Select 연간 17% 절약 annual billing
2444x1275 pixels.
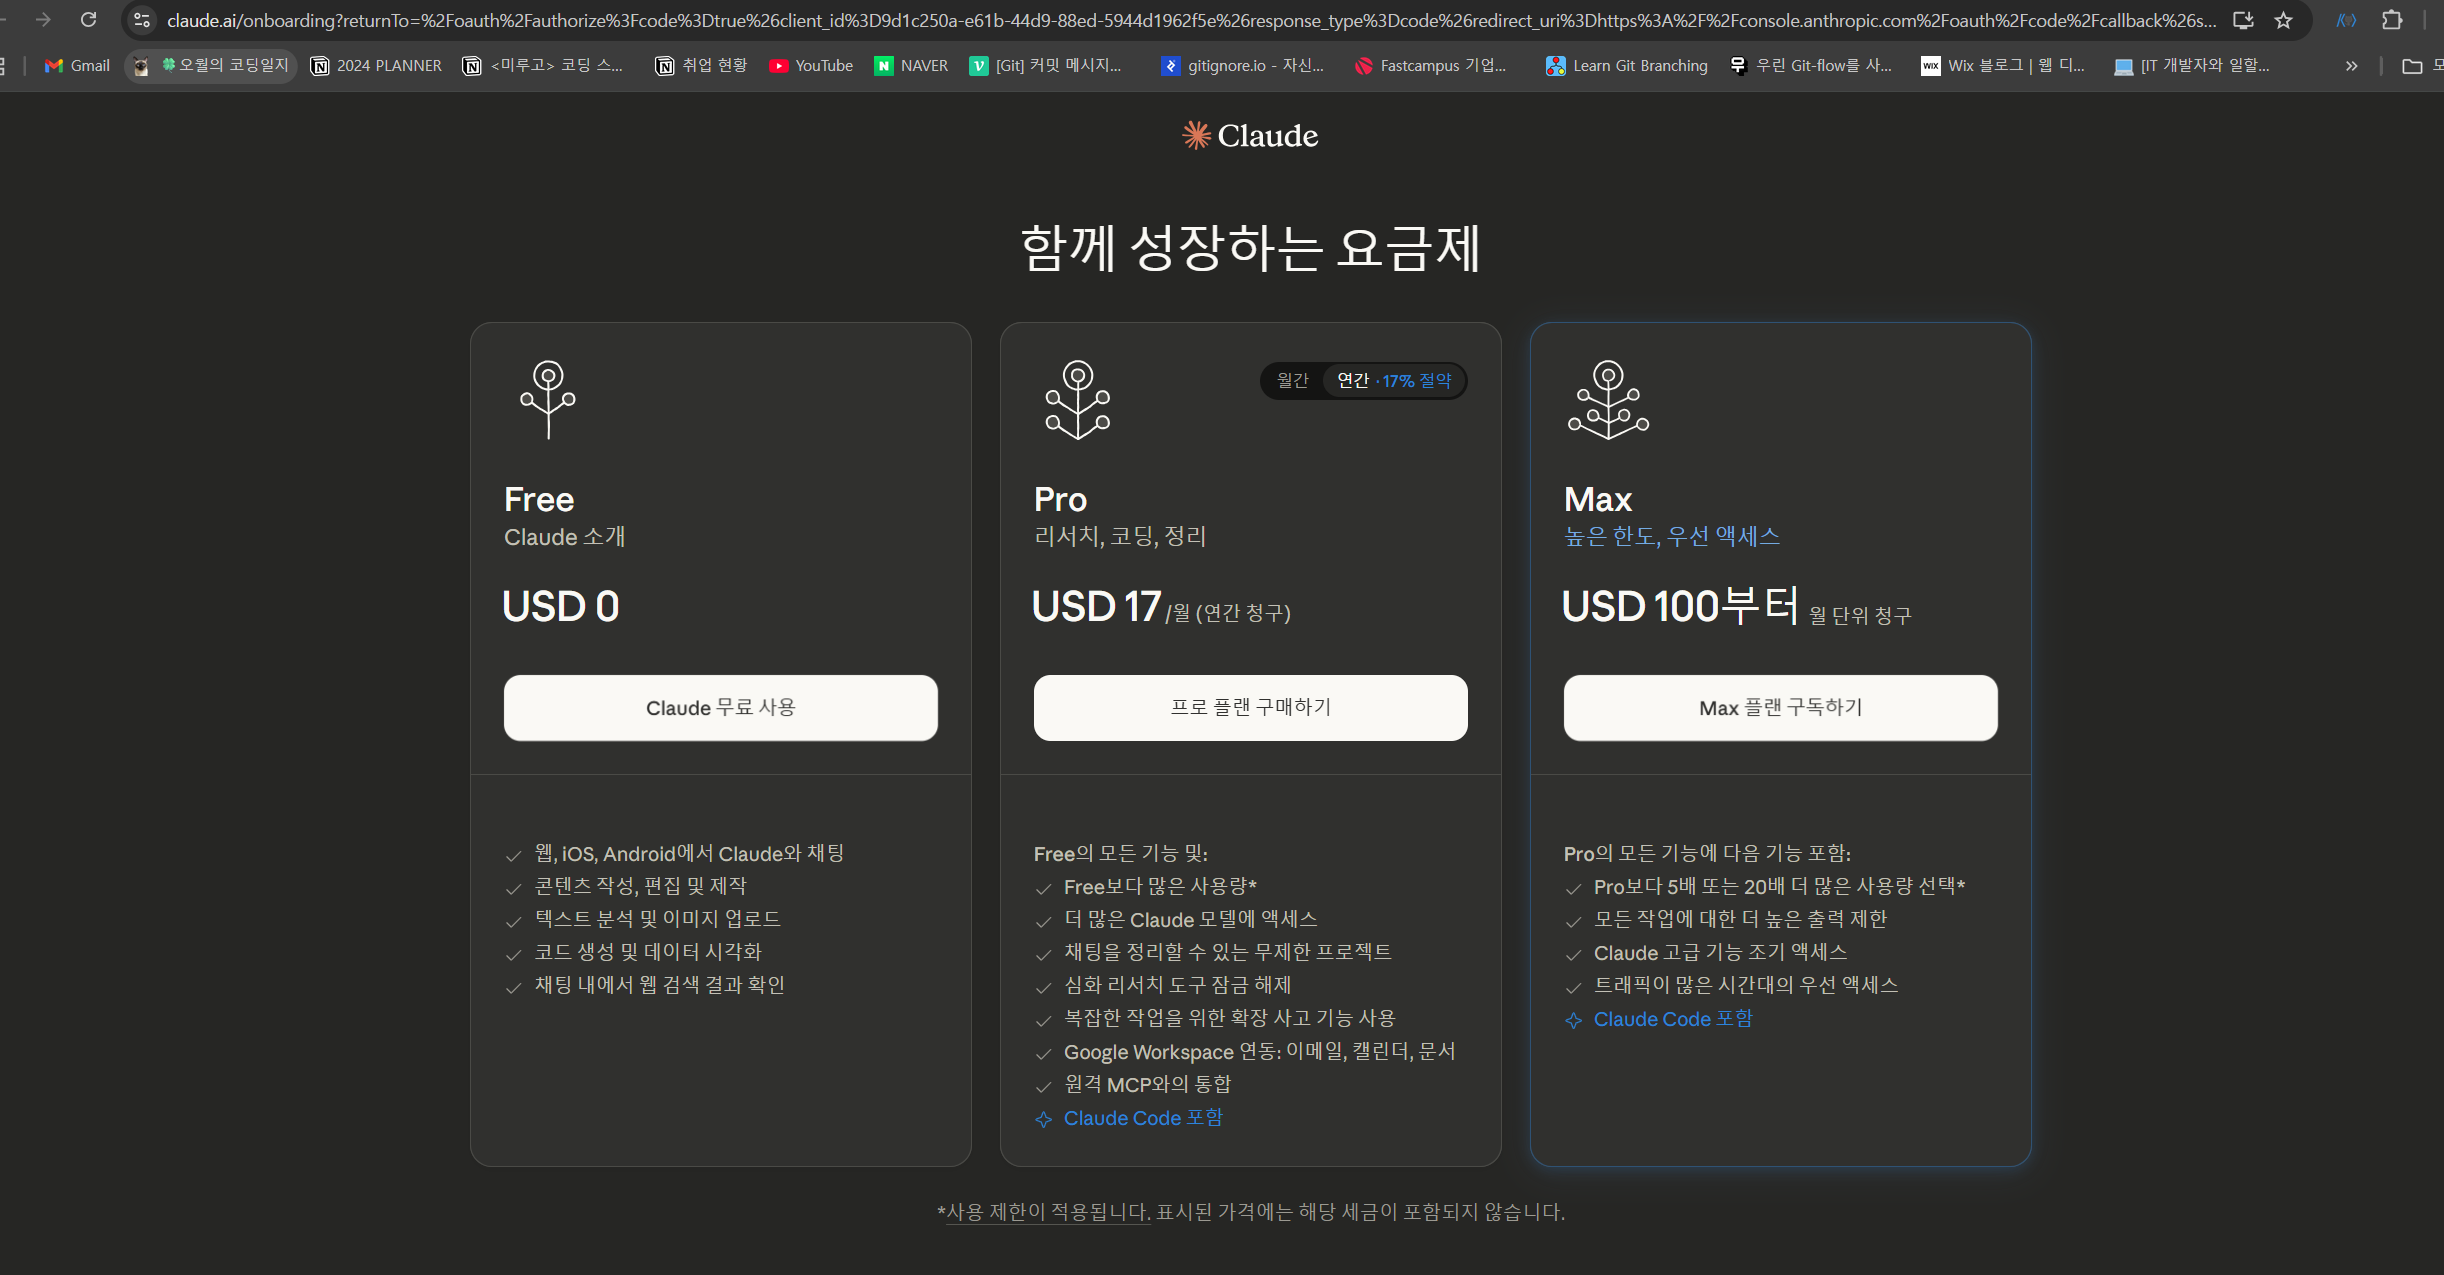[1394, 381]
